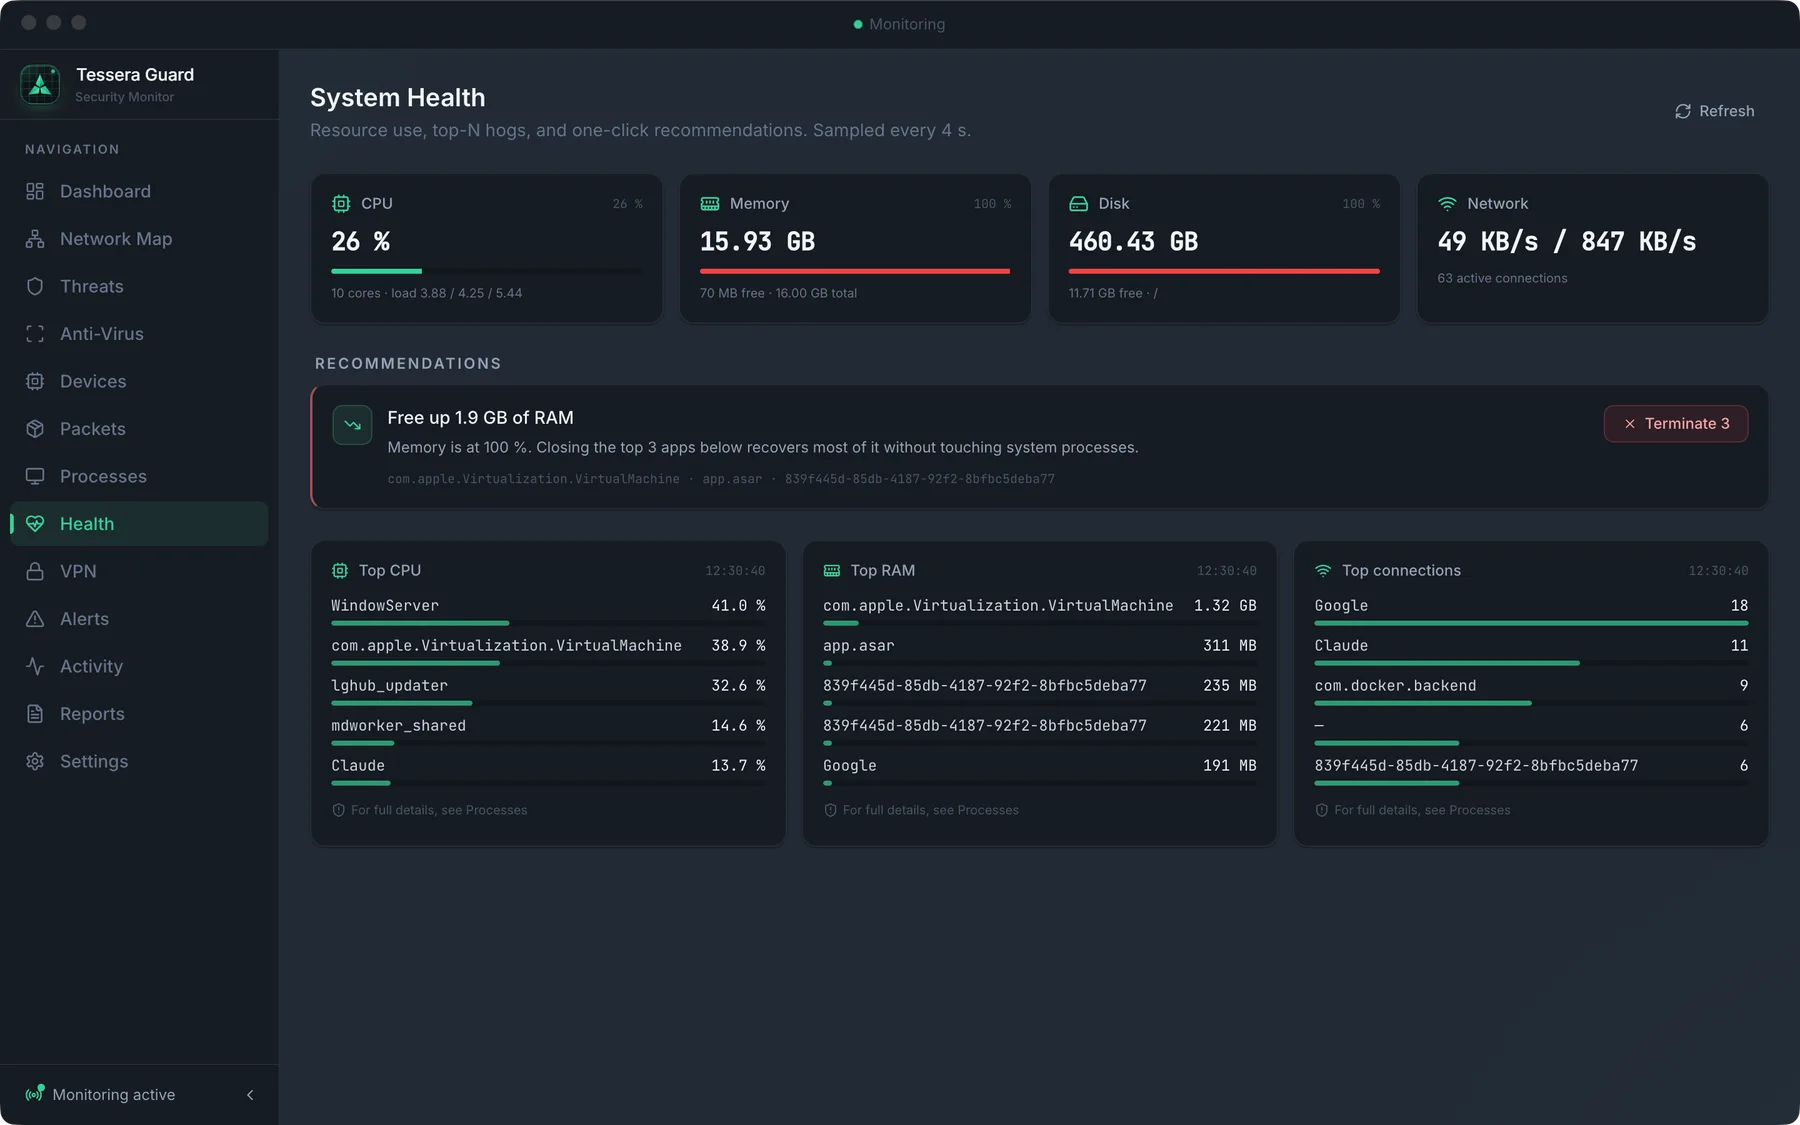Click the Activity pulse icon
Image resolution: width=1800 pixels, height=1125 pixels.
pyautogui.click(x=35, y=666)
